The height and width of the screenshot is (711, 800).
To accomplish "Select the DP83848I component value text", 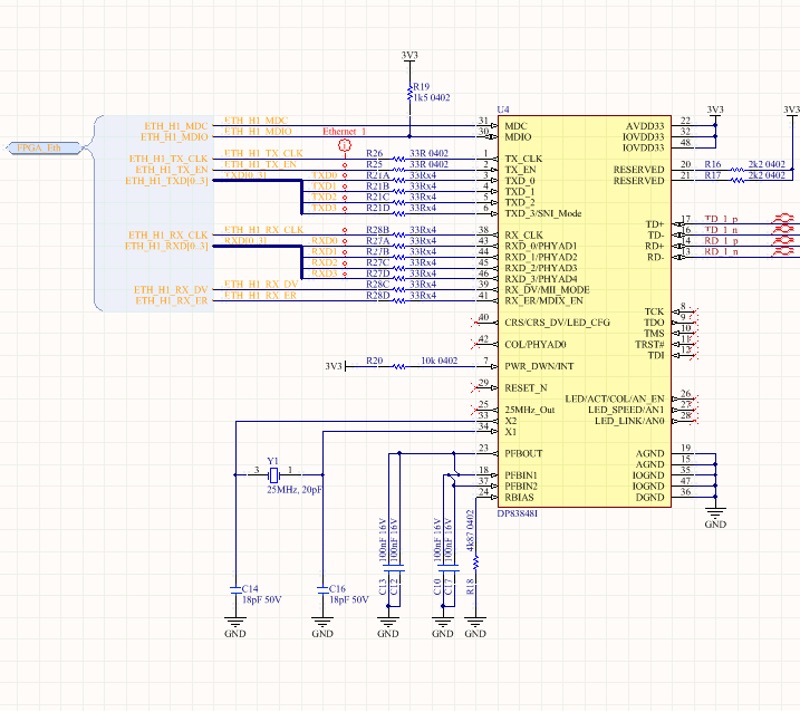I will [517, 514].
